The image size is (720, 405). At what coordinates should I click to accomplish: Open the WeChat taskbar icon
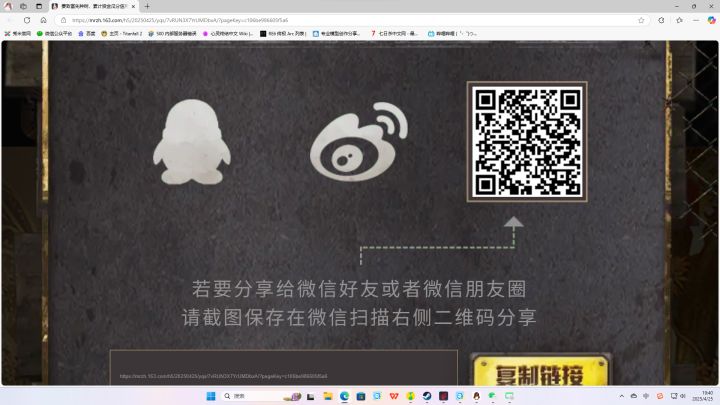pos(493,396)
